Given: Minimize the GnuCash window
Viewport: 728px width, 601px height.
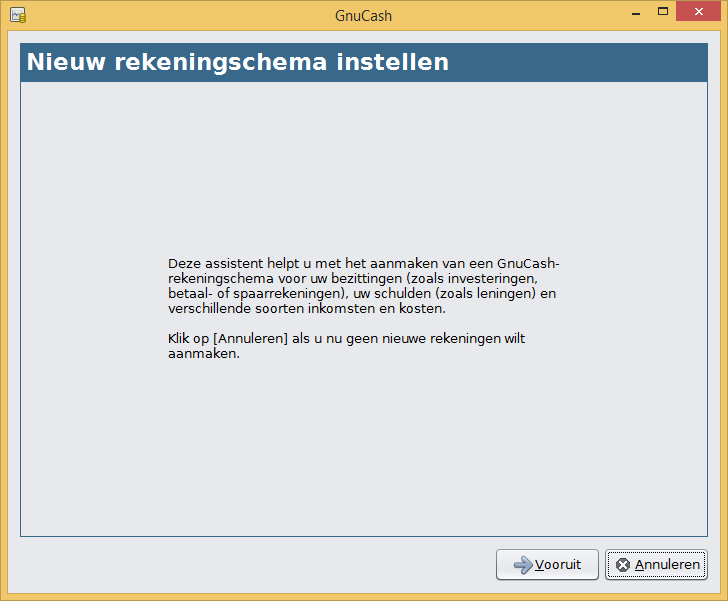Looking at the screenshot, I should (636, 12).
